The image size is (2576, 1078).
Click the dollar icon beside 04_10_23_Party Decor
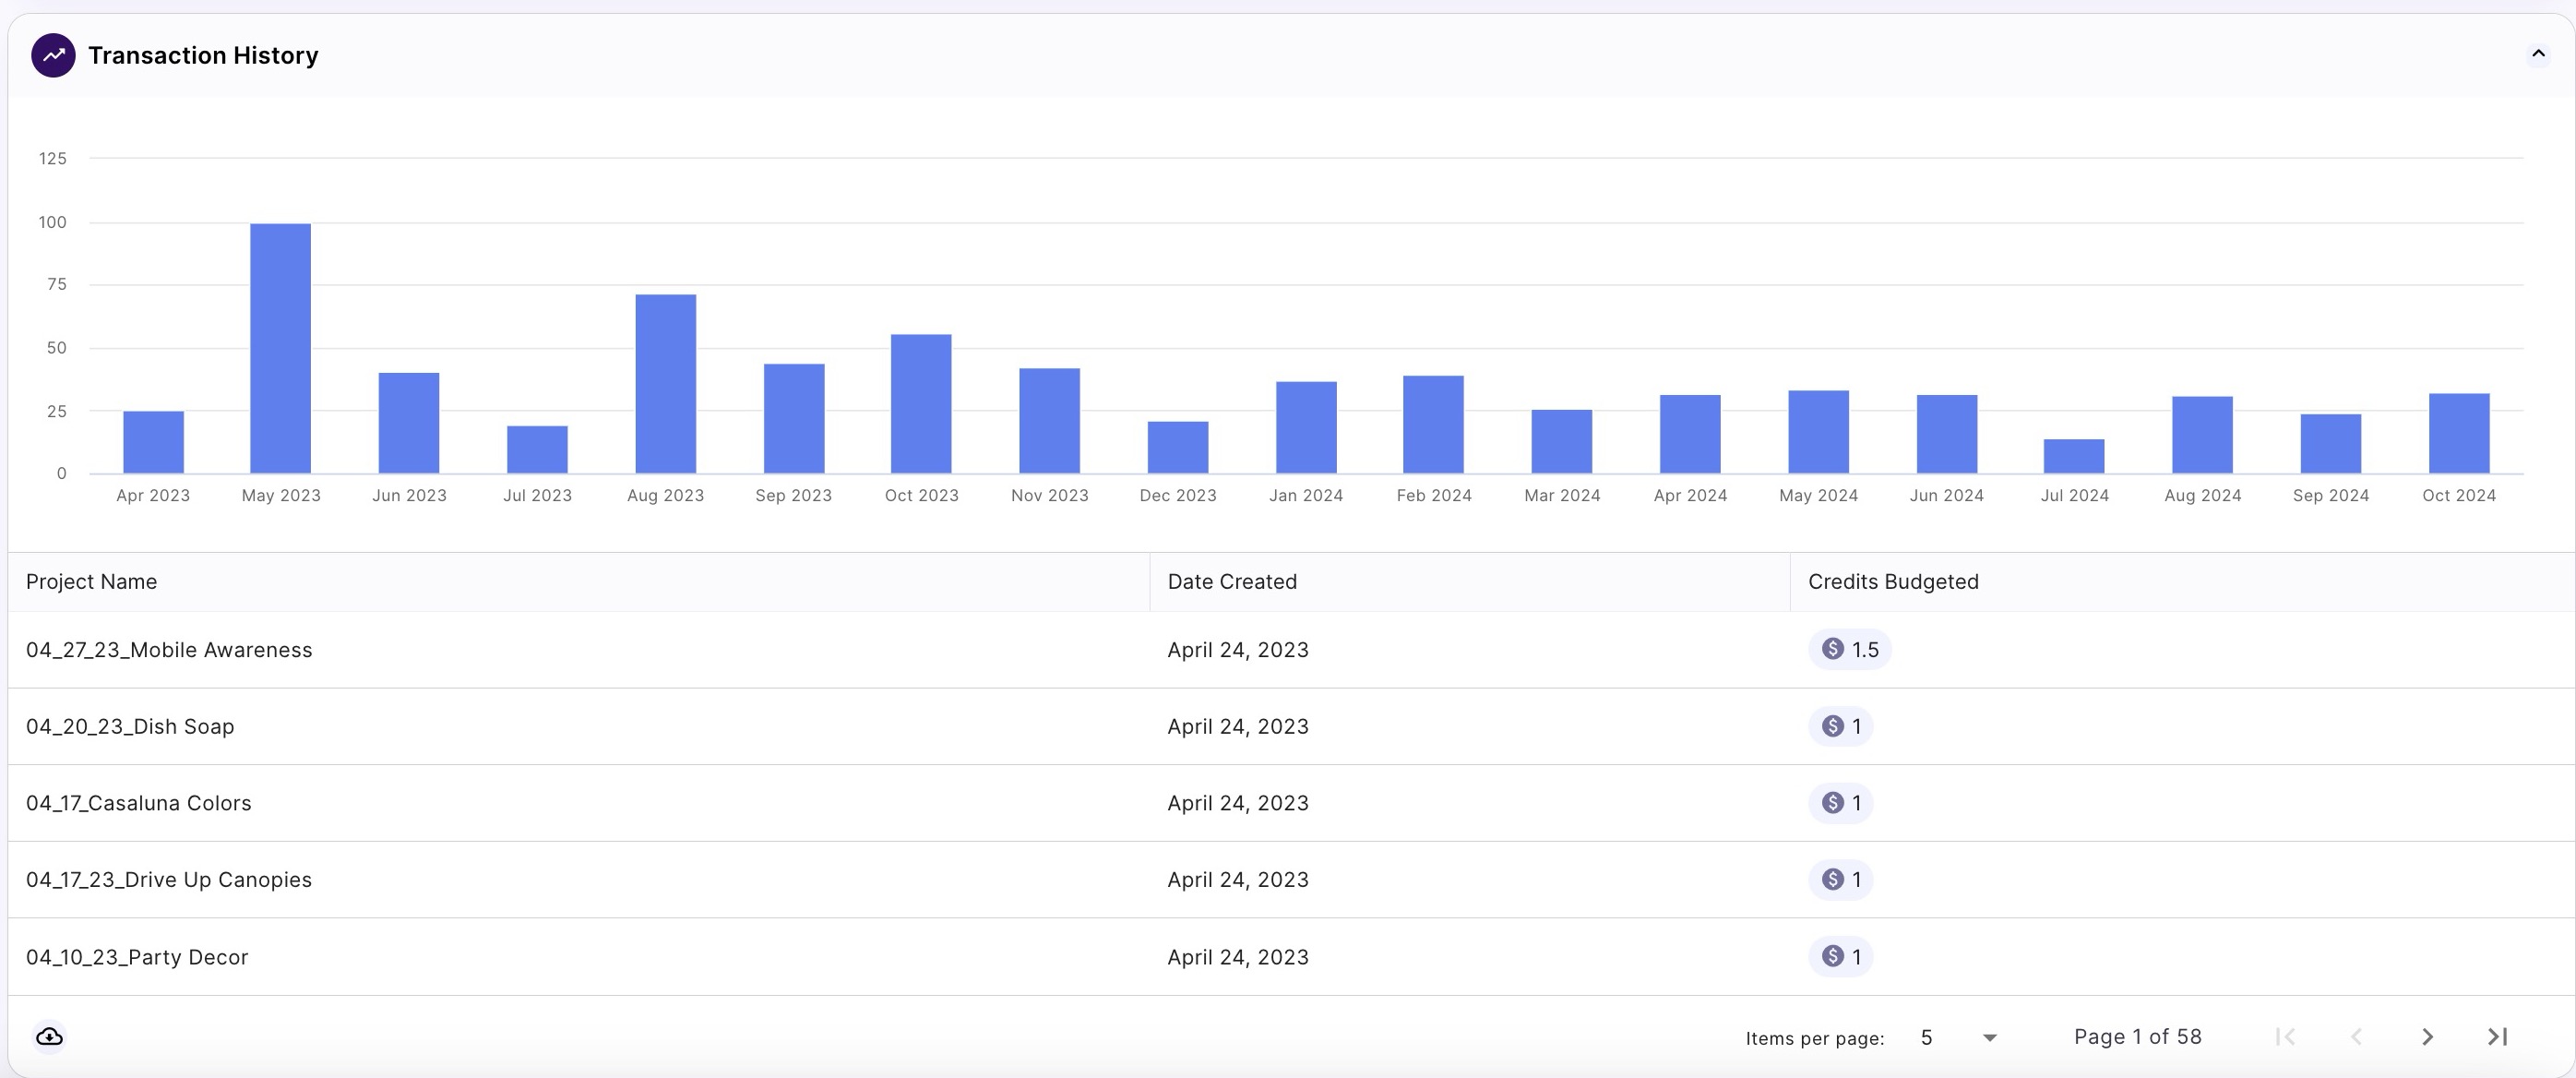coord(1833,956)
